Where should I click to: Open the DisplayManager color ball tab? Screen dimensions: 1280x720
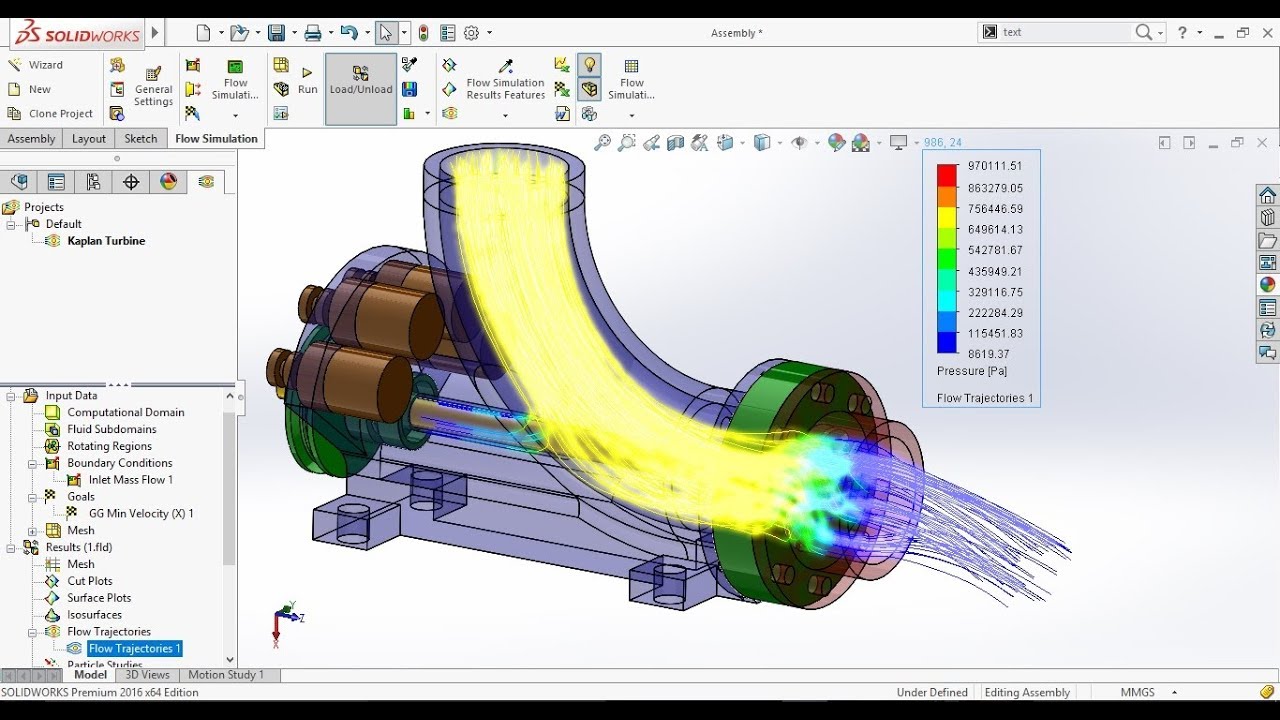168,182
